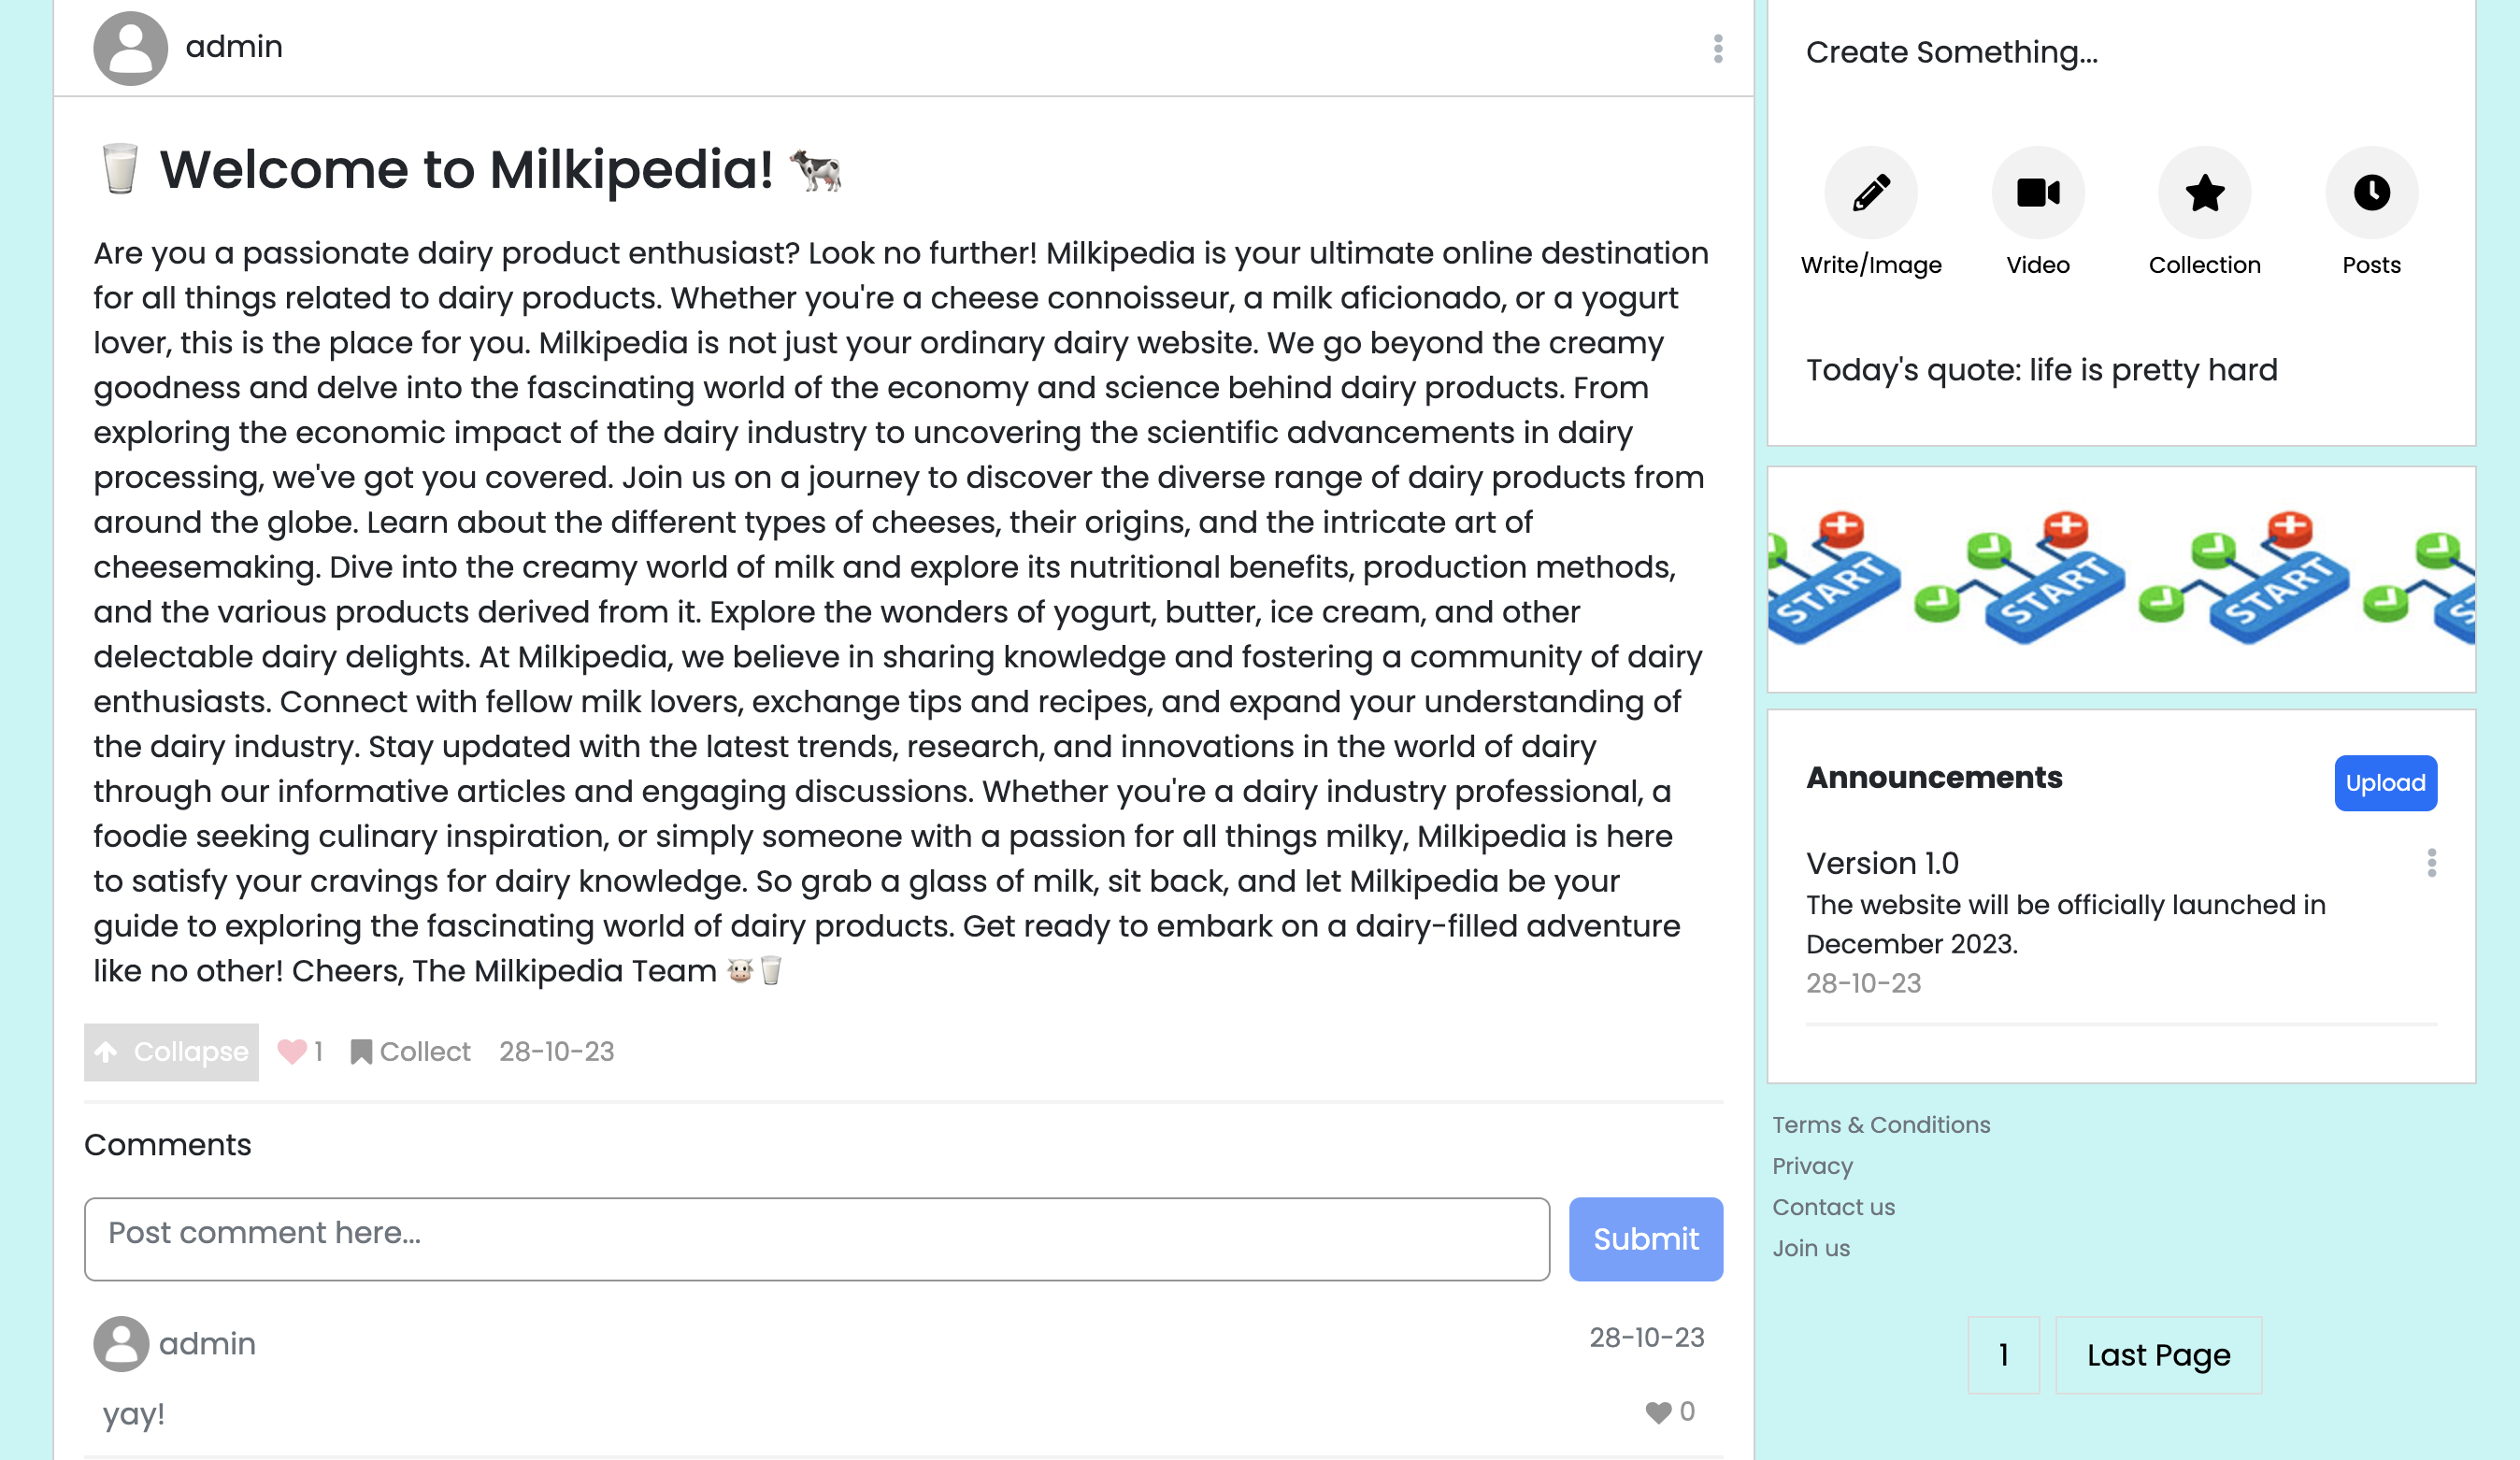The height and width of the screenshot is (1460, 2520).
Task: Open the Collection star icon
Action: point(2204,192)
